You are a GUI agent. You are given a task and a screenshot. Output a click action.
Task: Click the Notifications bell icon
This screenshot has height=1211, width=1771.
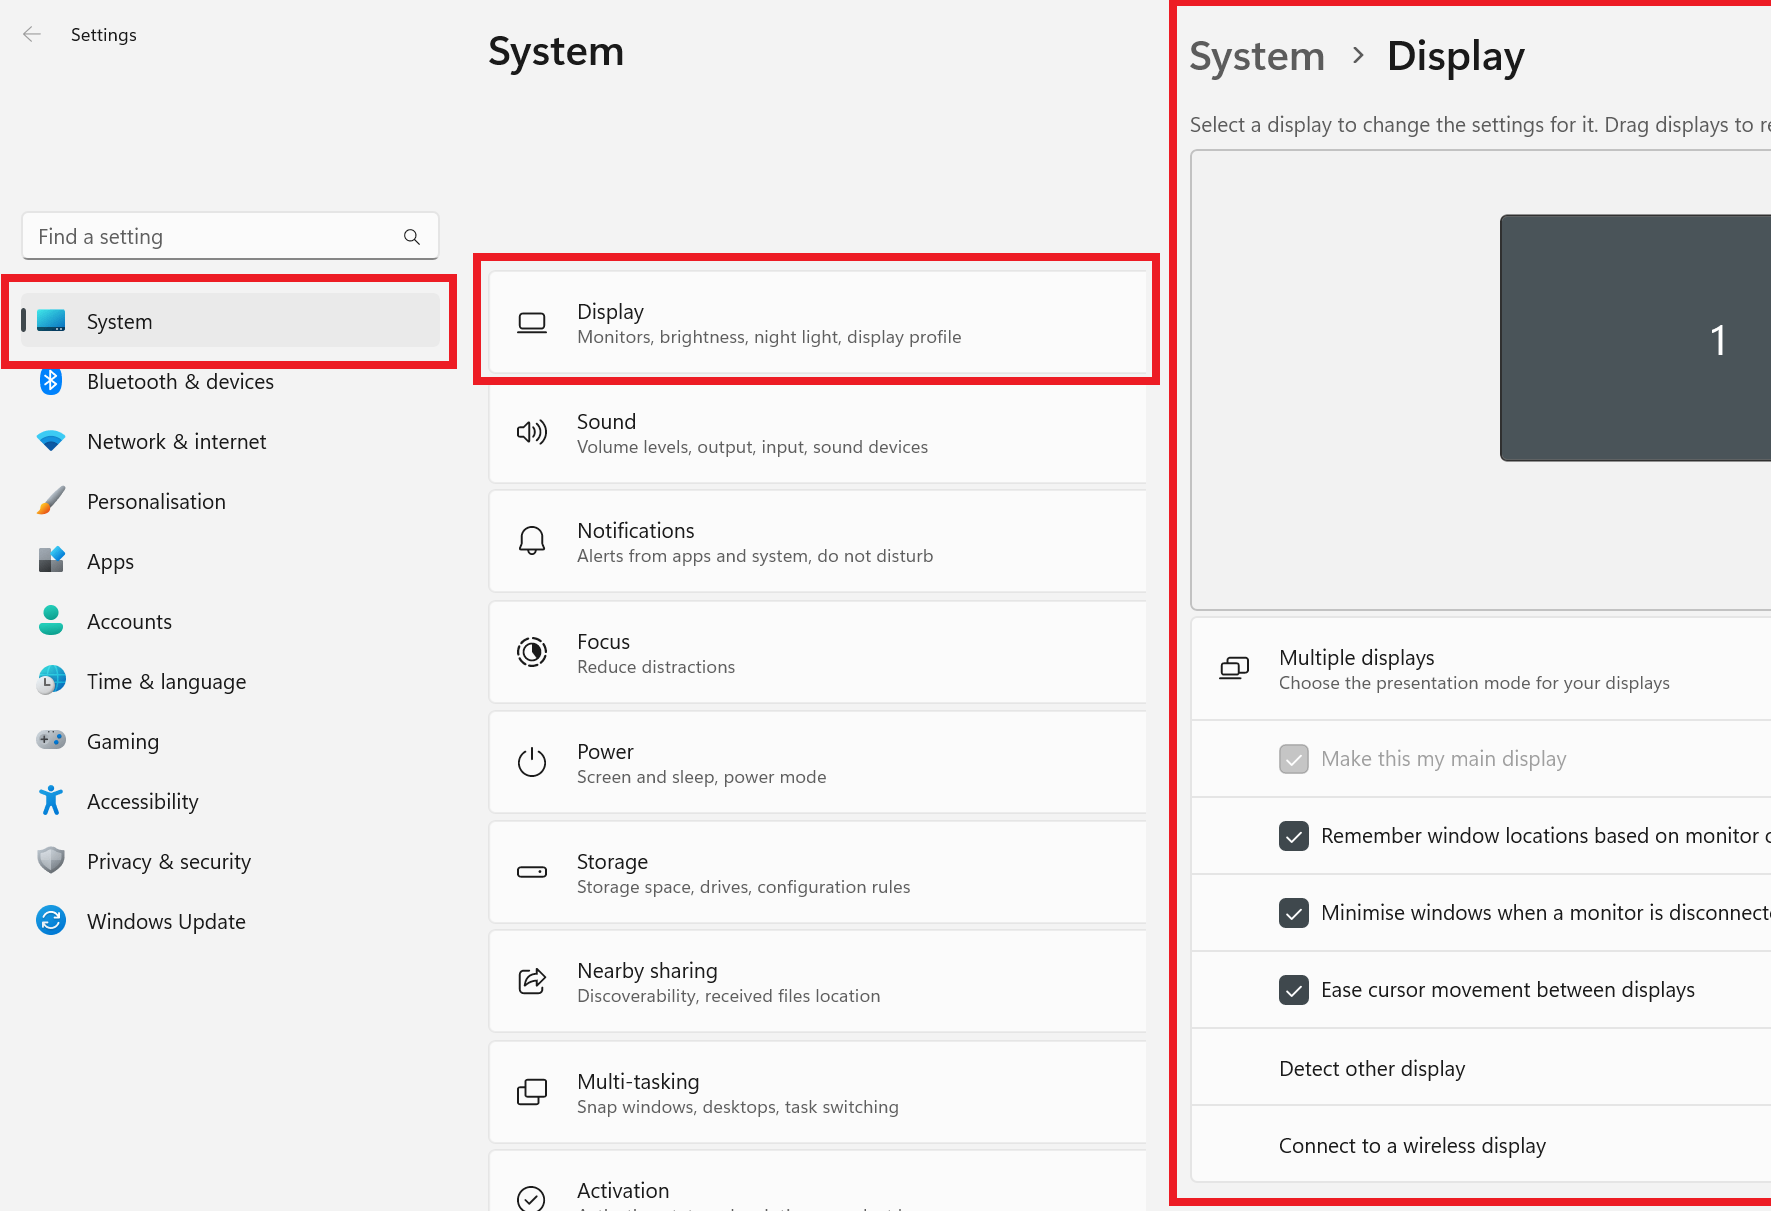coord(531,541)
